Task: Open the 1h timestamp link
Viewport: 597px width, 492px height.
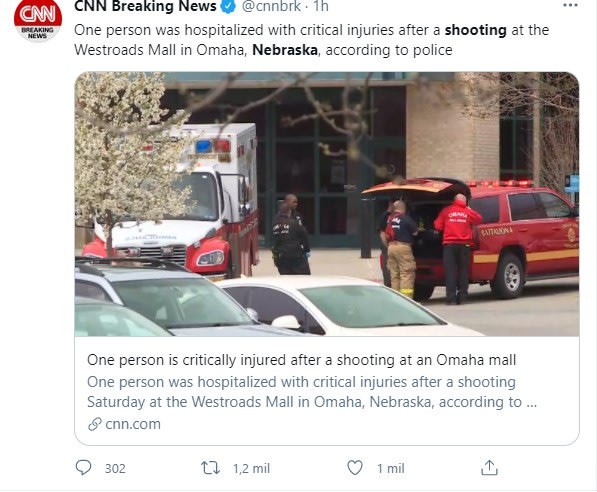Action: pos(321,6)
